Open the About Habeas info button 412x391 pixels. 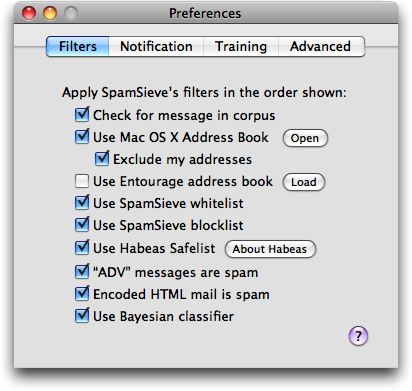coord(270,249)
